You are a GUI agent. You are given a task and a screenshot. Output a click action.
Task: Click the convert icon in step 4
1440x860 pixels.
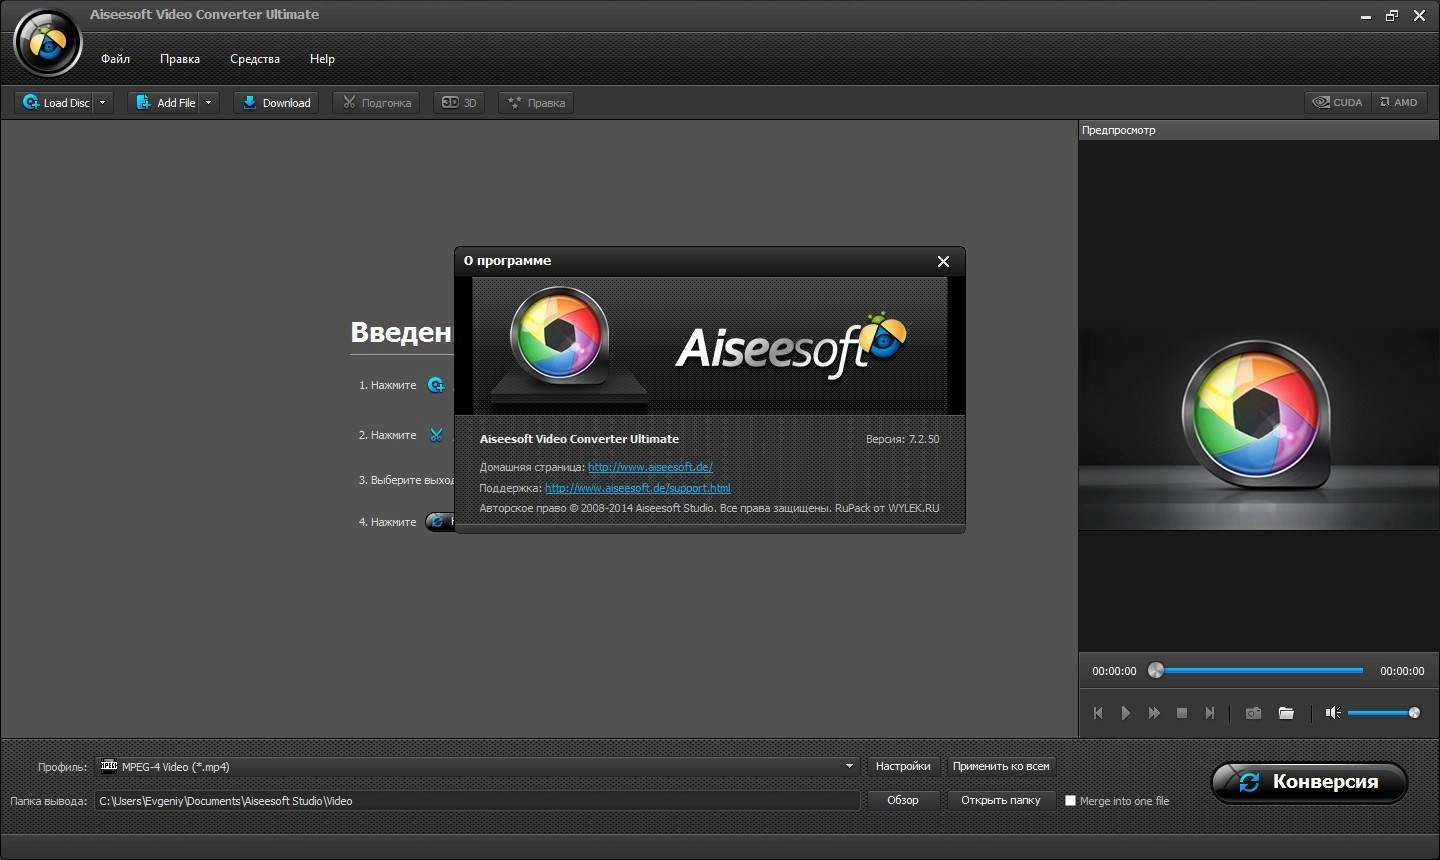[438, 522]
